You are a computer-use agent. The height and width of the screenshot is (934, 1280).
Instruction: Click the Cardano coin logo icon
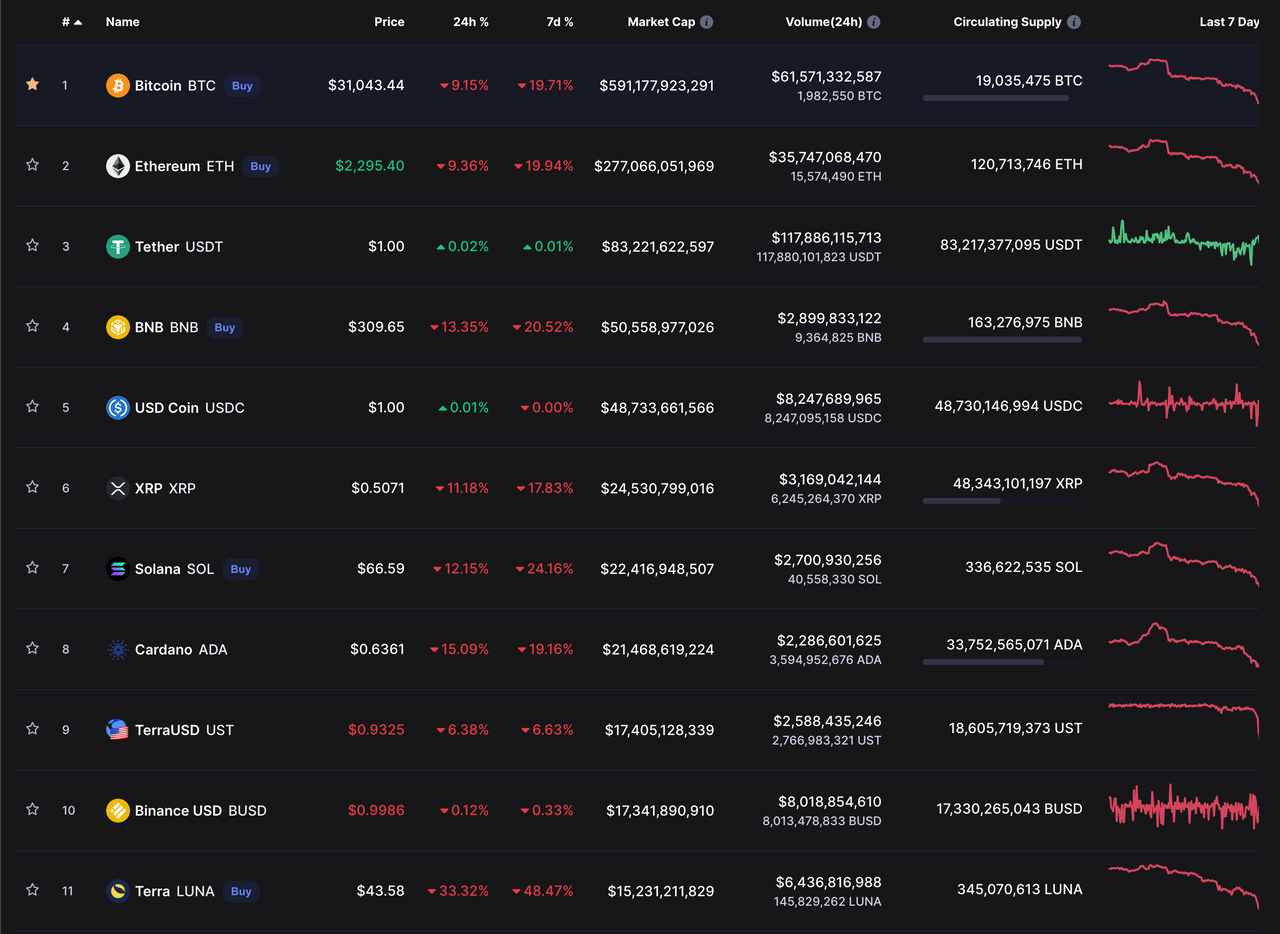point(118,650)
